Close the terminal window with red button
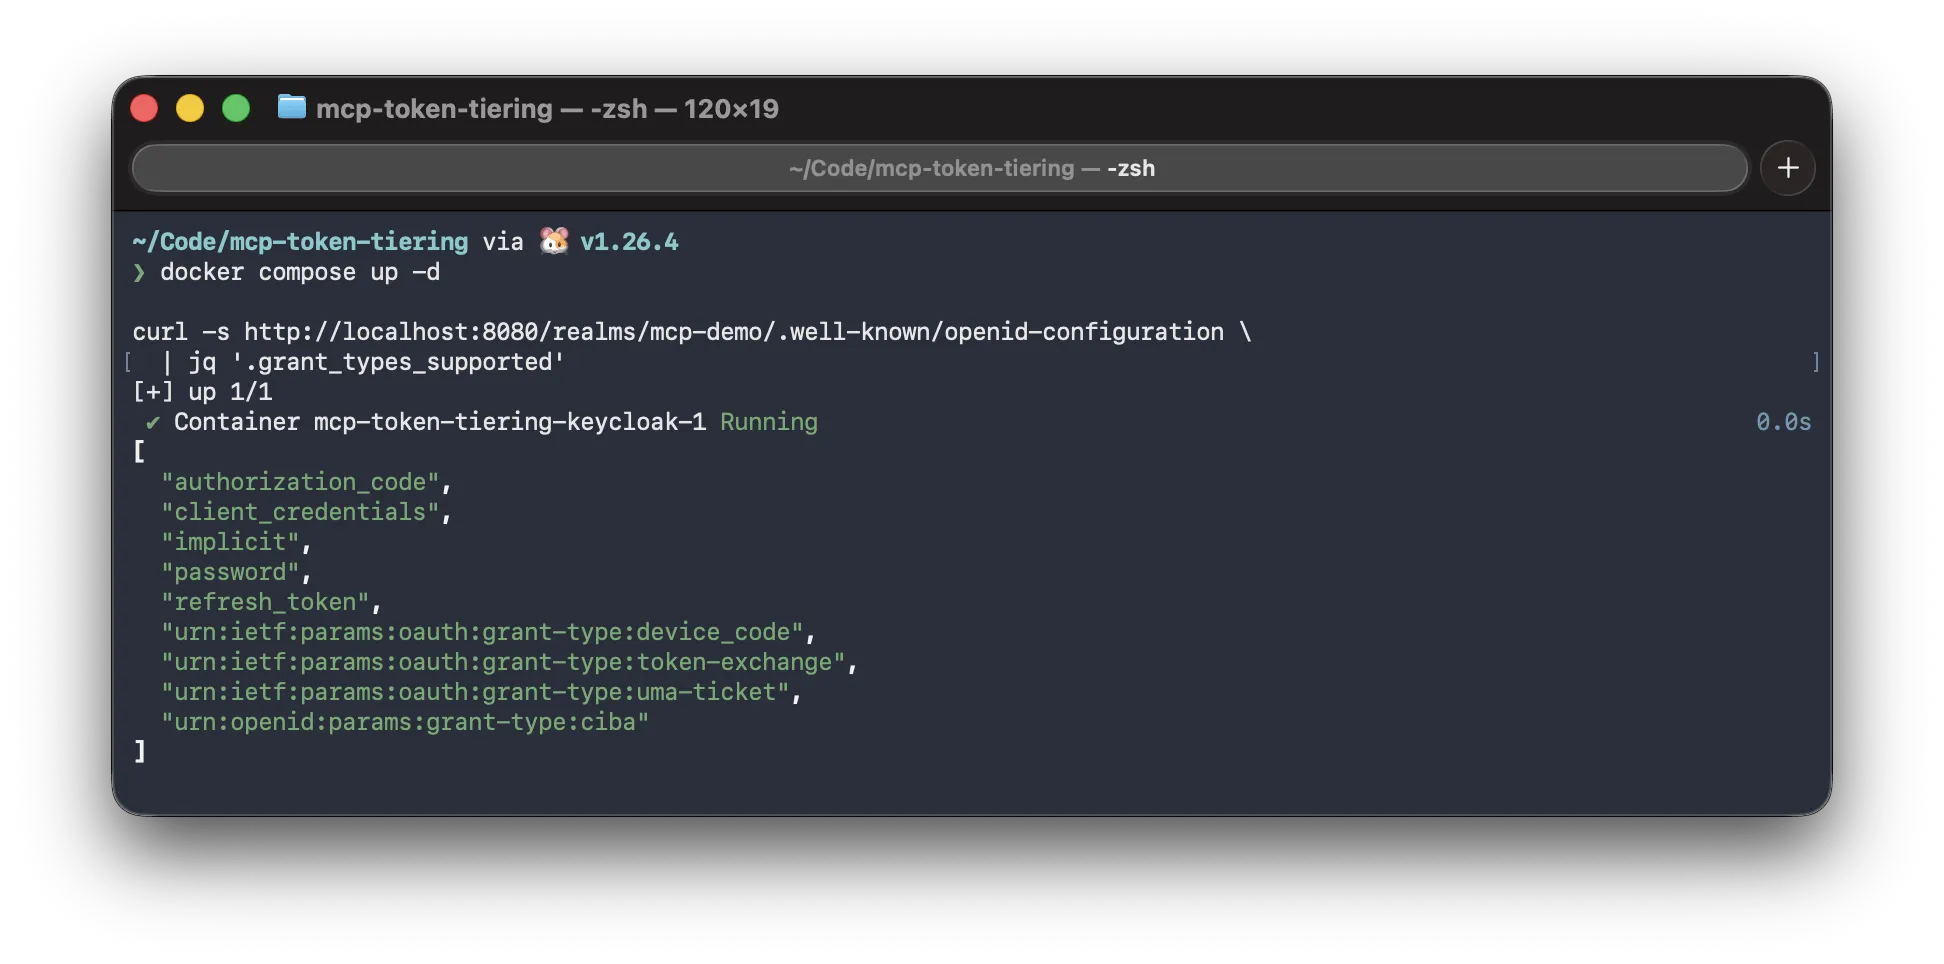Image resolution: width=1944 pixels, height=964 pixels. coord(144,108)
